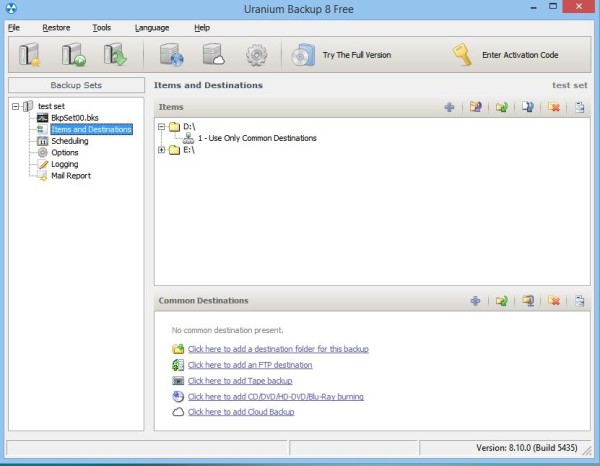Viewport: 600px width, 466px height.
Task: Click the 'test set' label at top right
Action: [569, 85]
